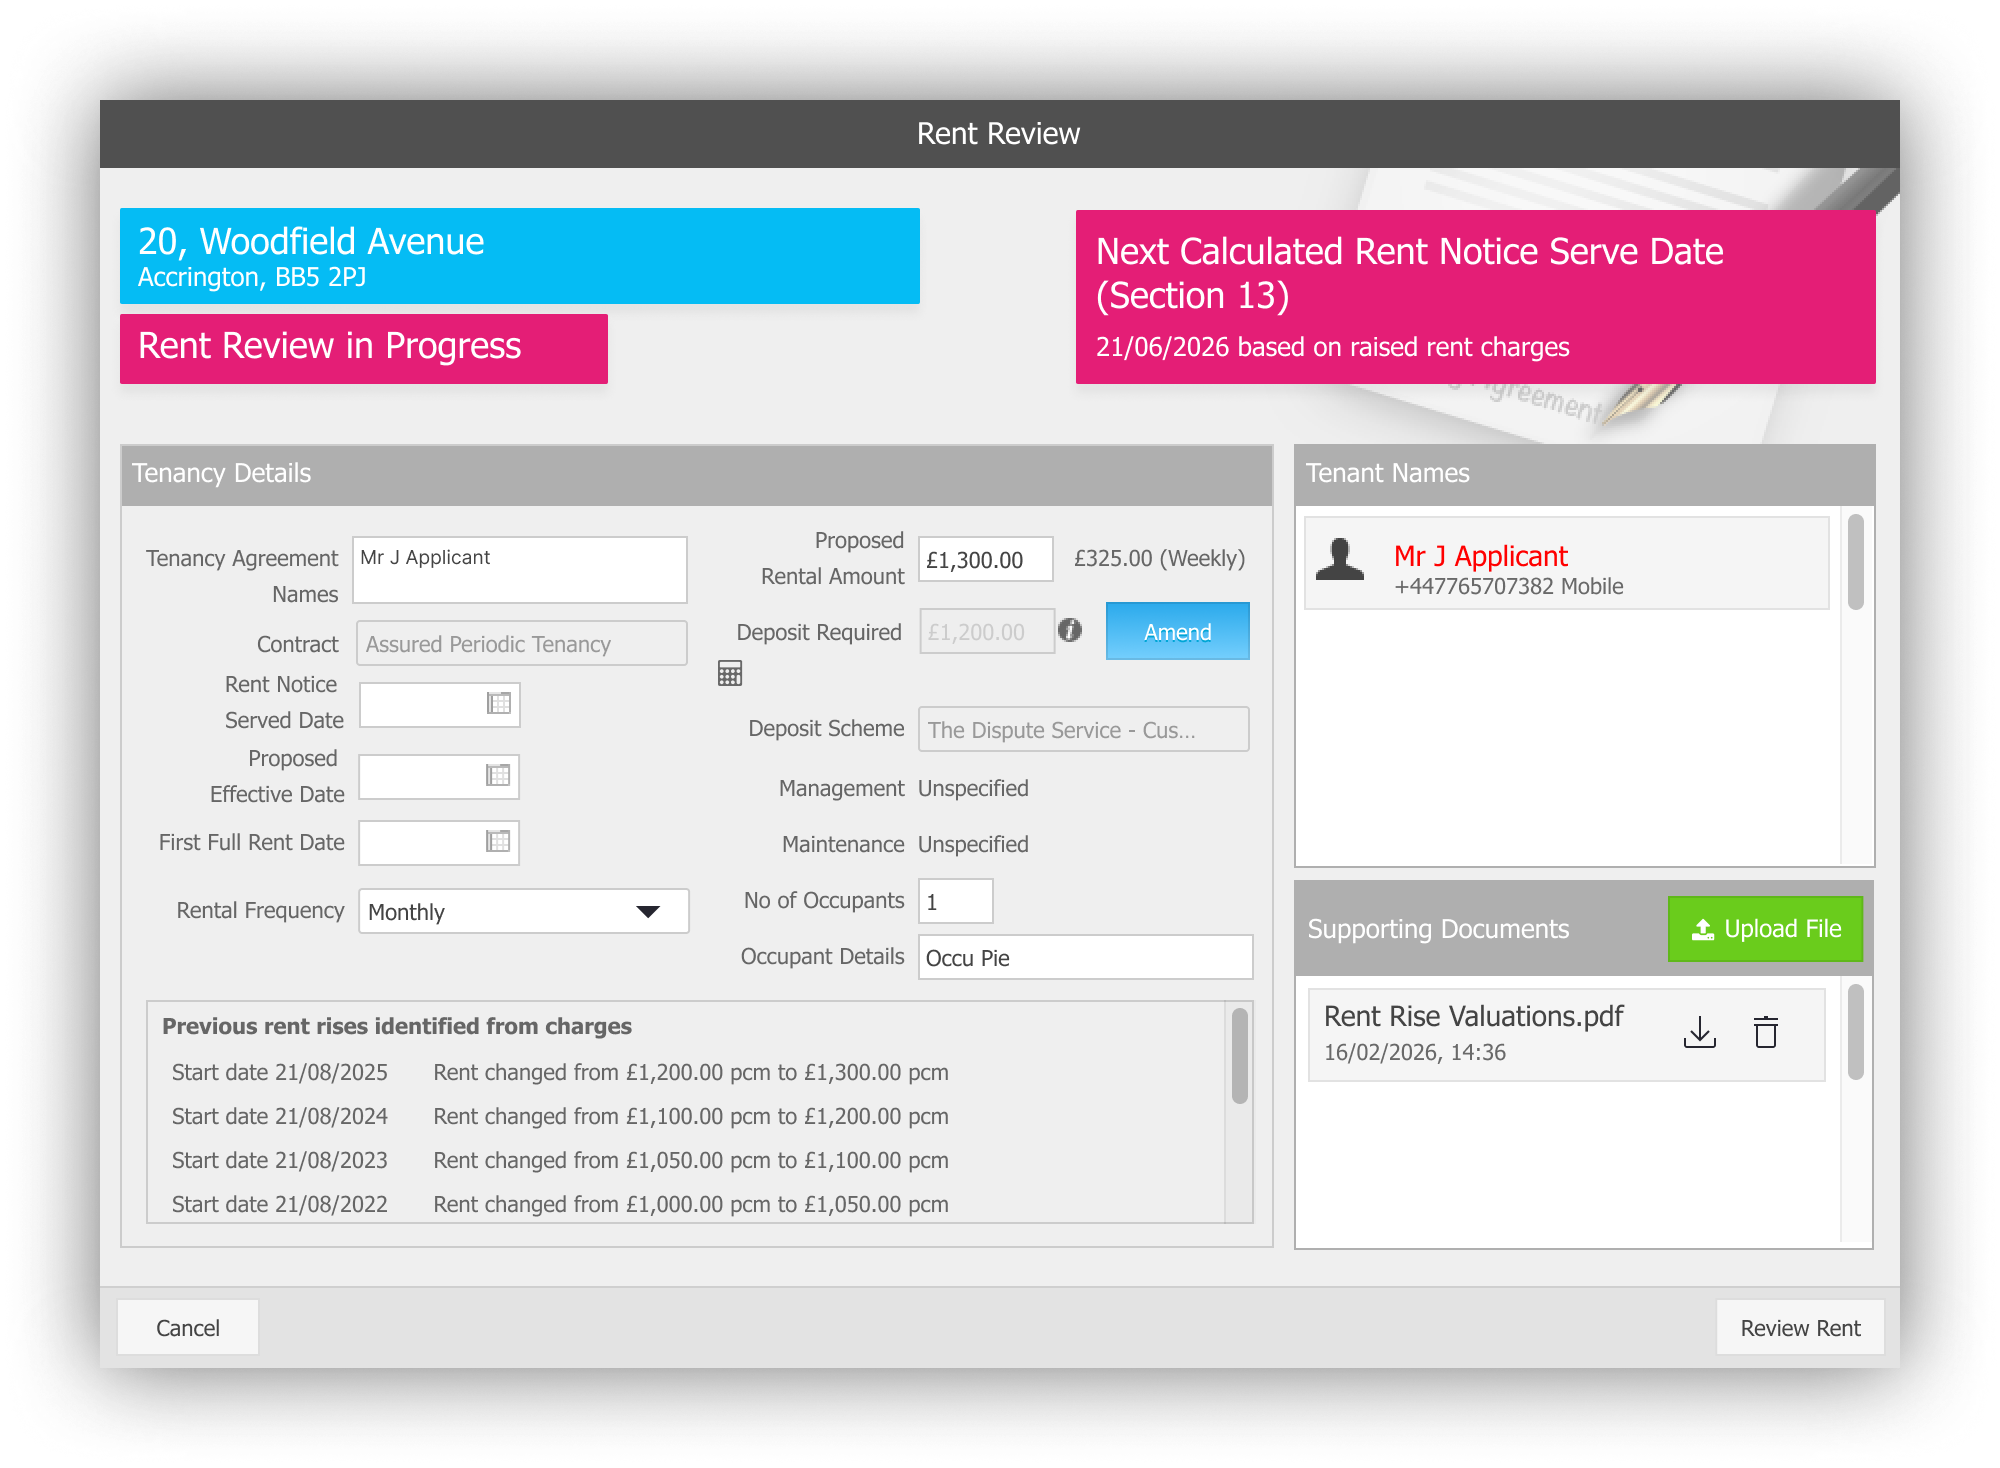This screenshot has height=1468, width=2000.
Task: Select rent rise row starting 21/08/2022
Action: (560, 1204)
